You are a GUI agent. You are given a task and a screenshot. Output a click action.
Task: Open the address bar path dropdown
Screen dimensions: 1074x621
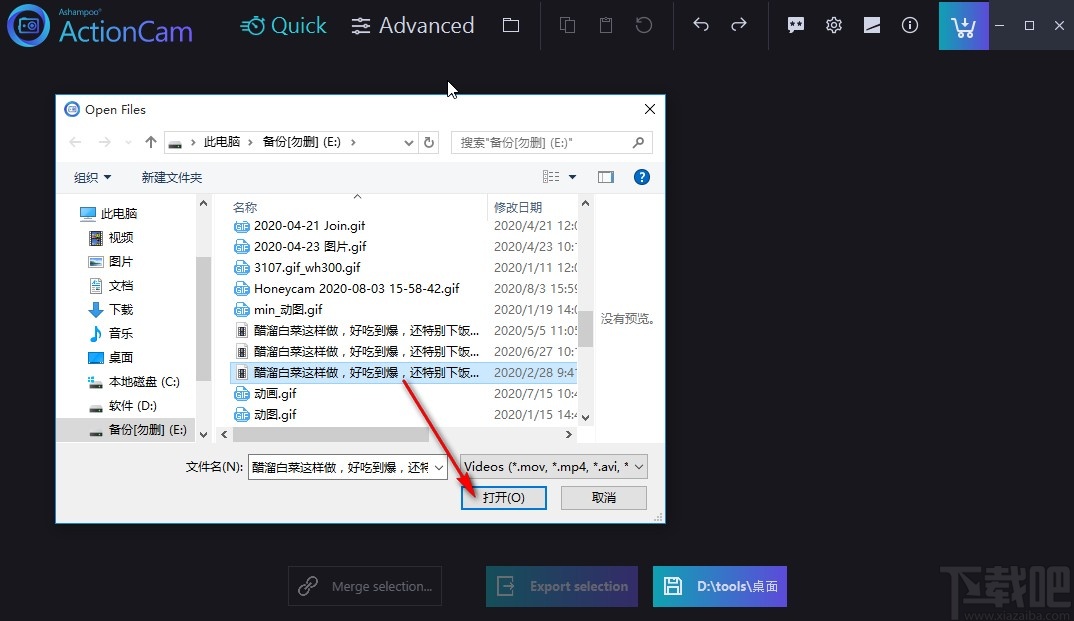408,142
